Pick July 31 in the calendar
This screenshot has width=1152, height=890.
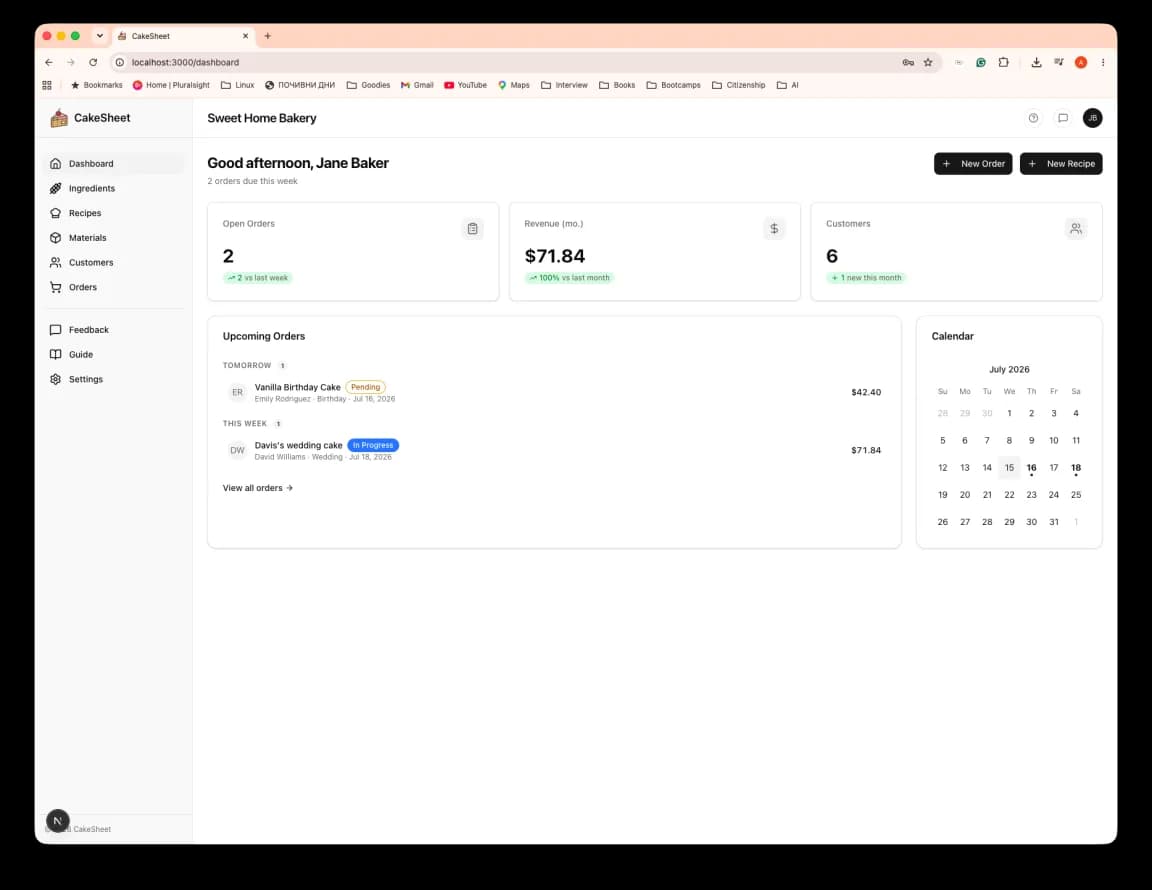[x=1054, y=523]
